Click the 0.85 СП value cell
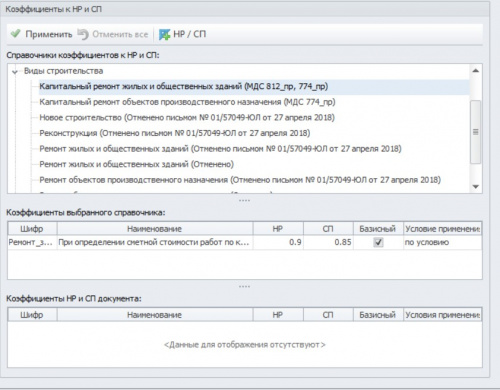Viewport: 500px width, 390px height. tap(328, 242)
